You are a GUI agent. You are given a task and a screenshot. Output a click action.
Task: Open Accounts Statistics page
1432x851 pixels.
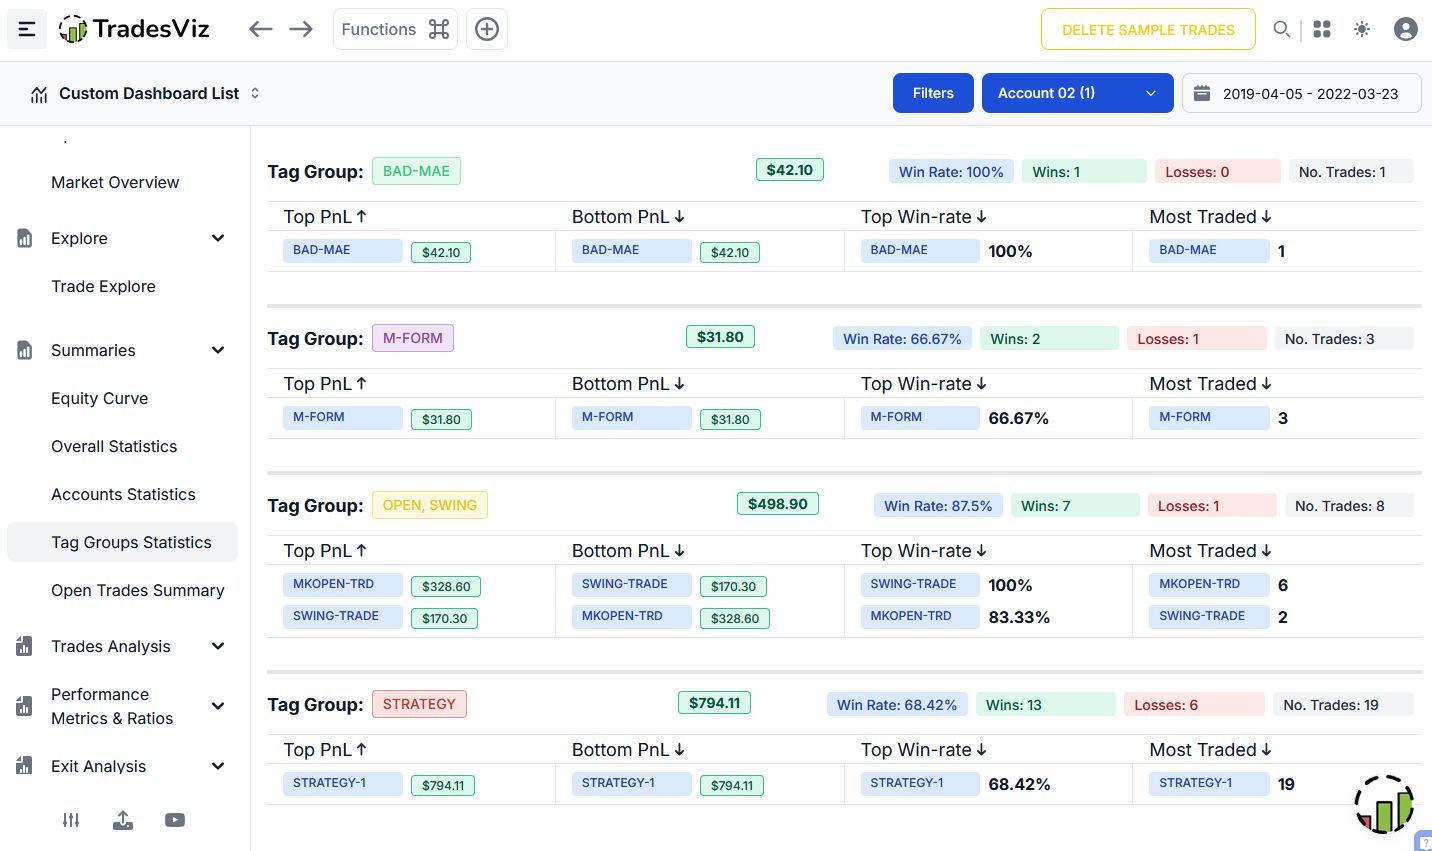coord(123,494)
